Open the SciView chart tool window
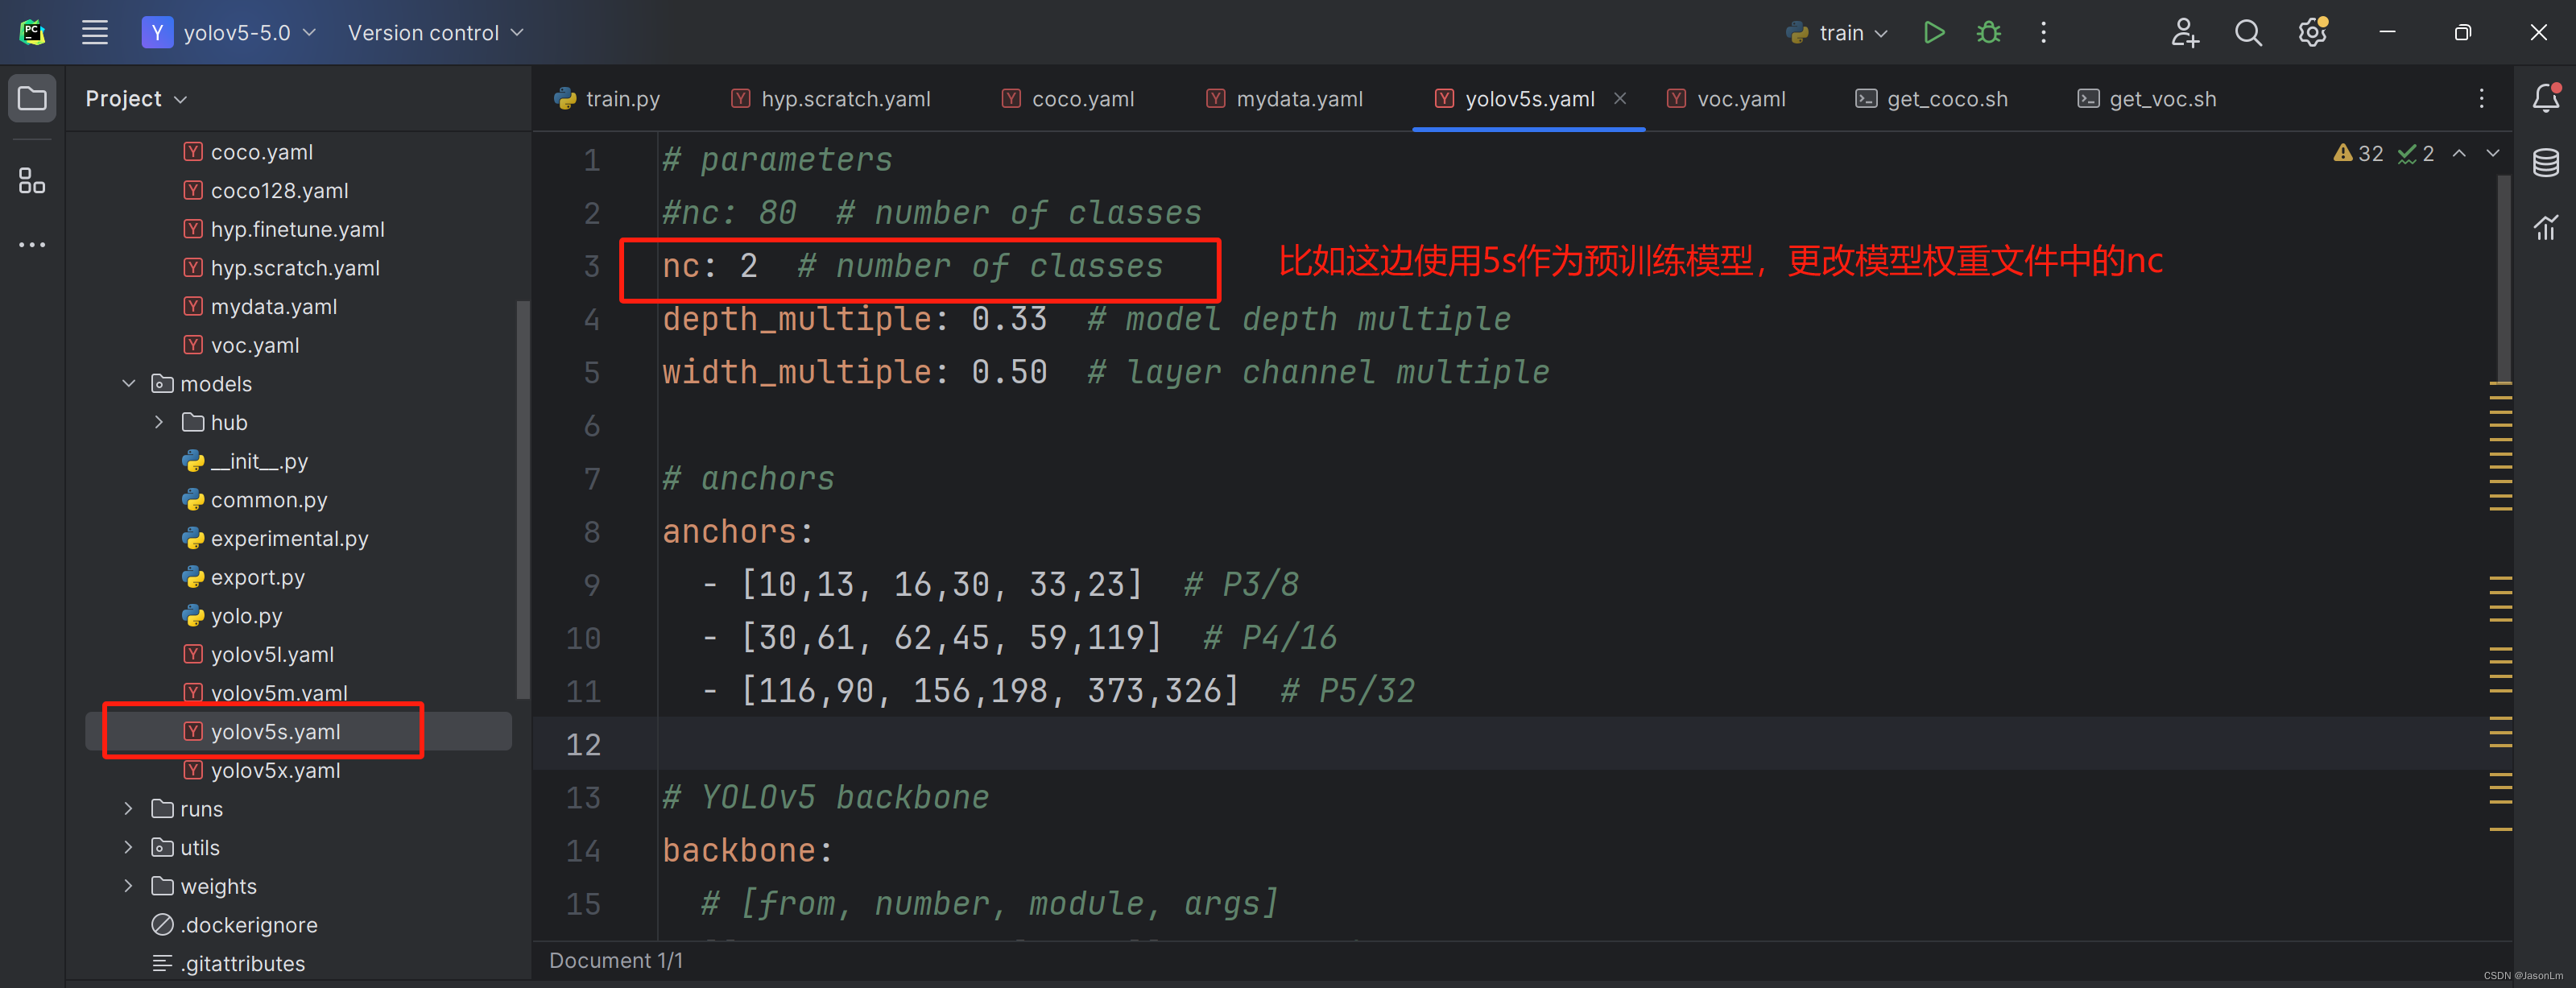The width and height of the screenshot is (2576, 988). pos(2545,226)
